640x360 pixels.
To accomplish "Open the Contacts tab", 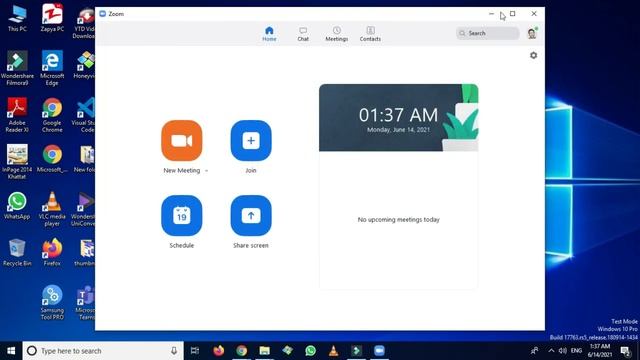I will click(x=370, y=34).
